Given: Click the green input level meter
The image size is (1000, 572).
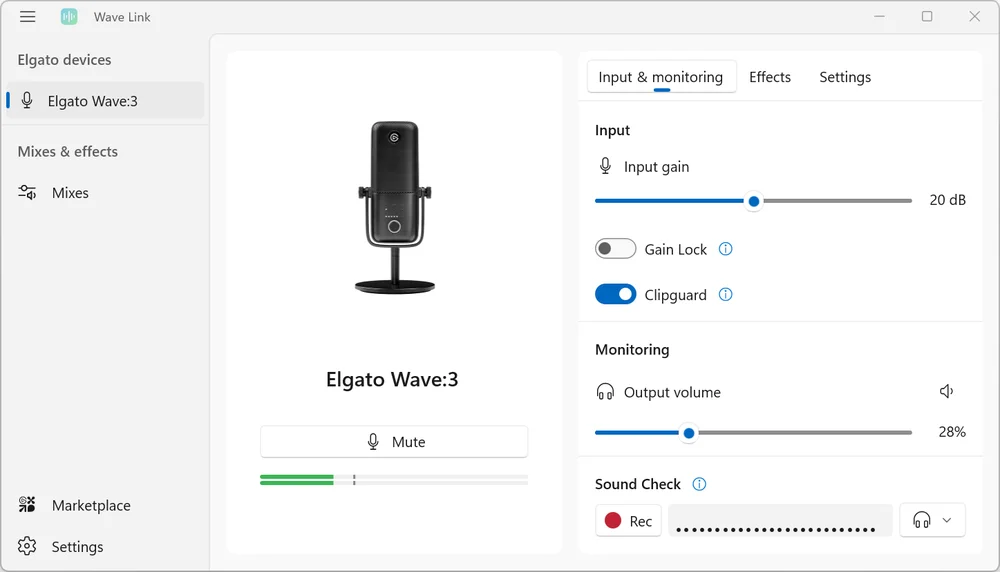Looking at the screenshot, I should (x=394, y=480).
